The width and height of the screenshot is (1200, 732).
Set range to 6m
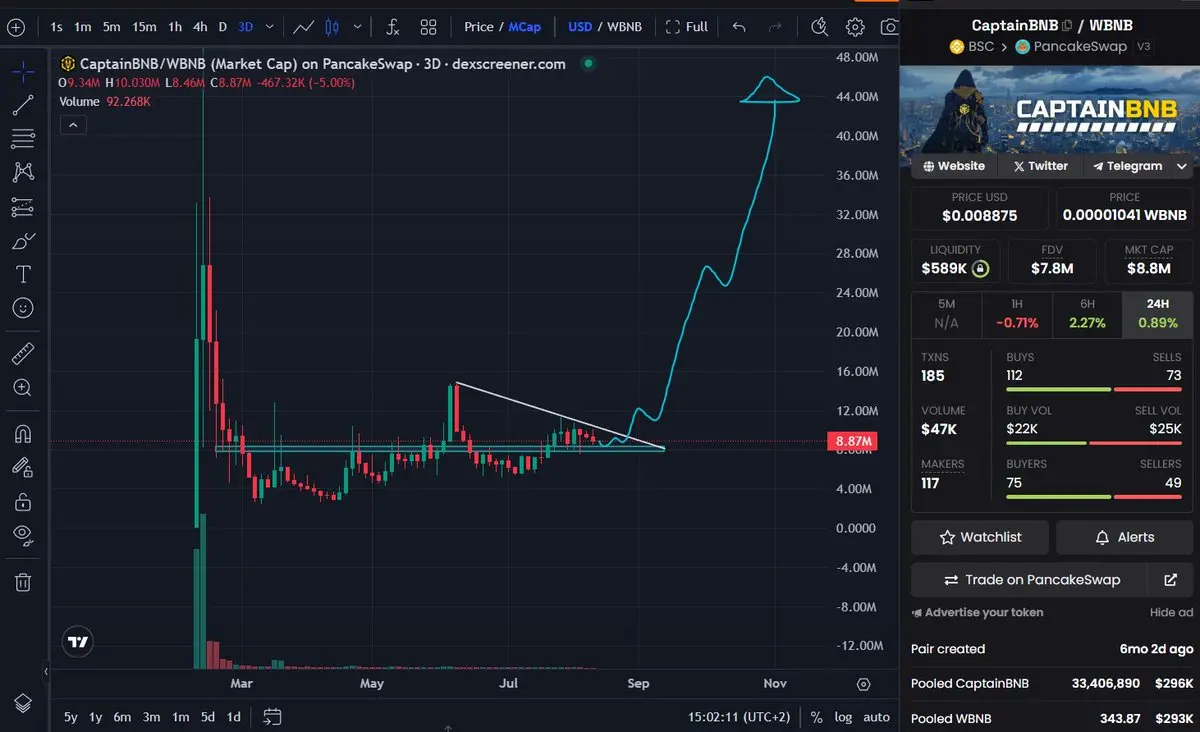click(122, 717)
